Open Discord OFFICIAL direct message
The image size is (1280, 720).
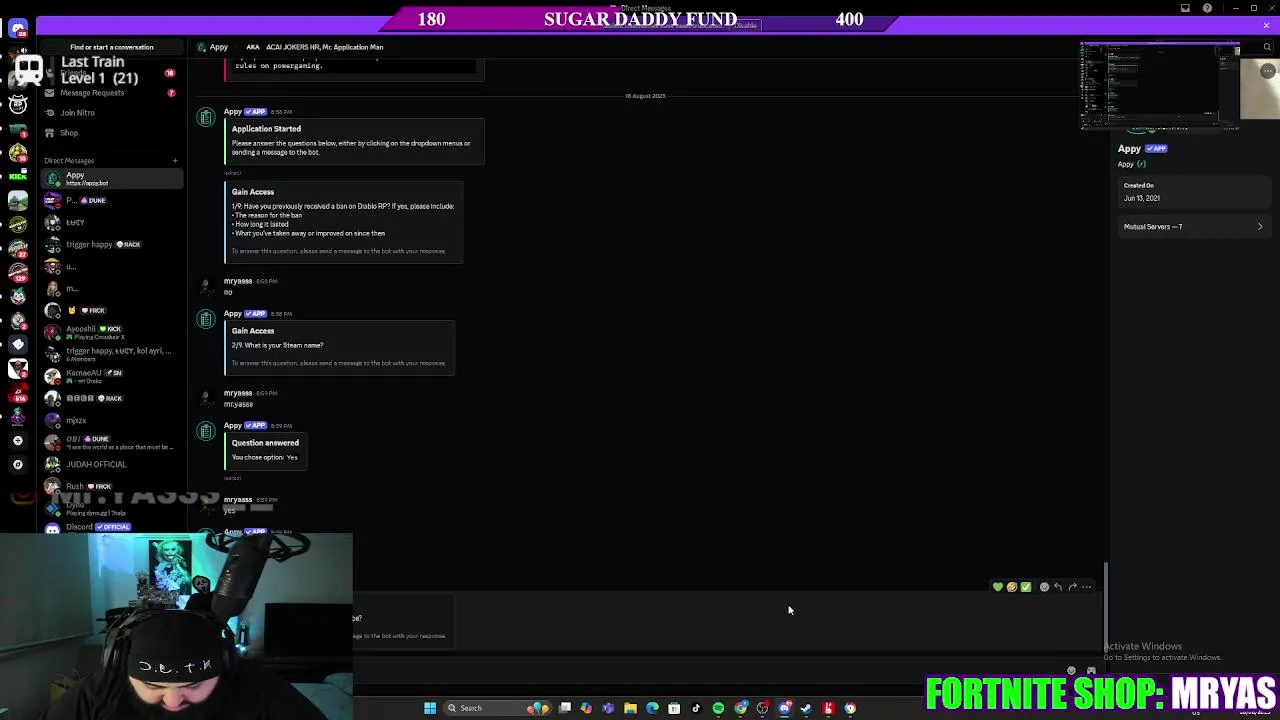coord(112,527)
